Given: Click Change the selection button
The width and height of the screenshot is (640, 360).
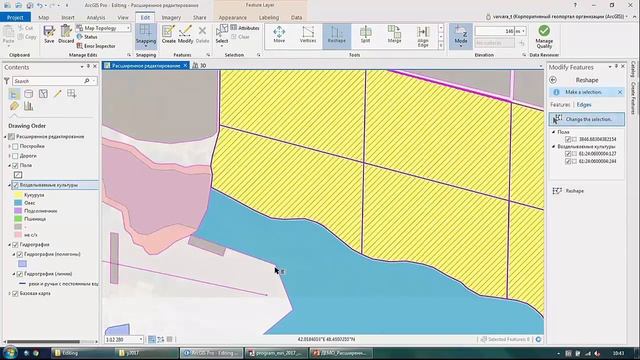Looking at the screenshot, I should tap(587, 119).
